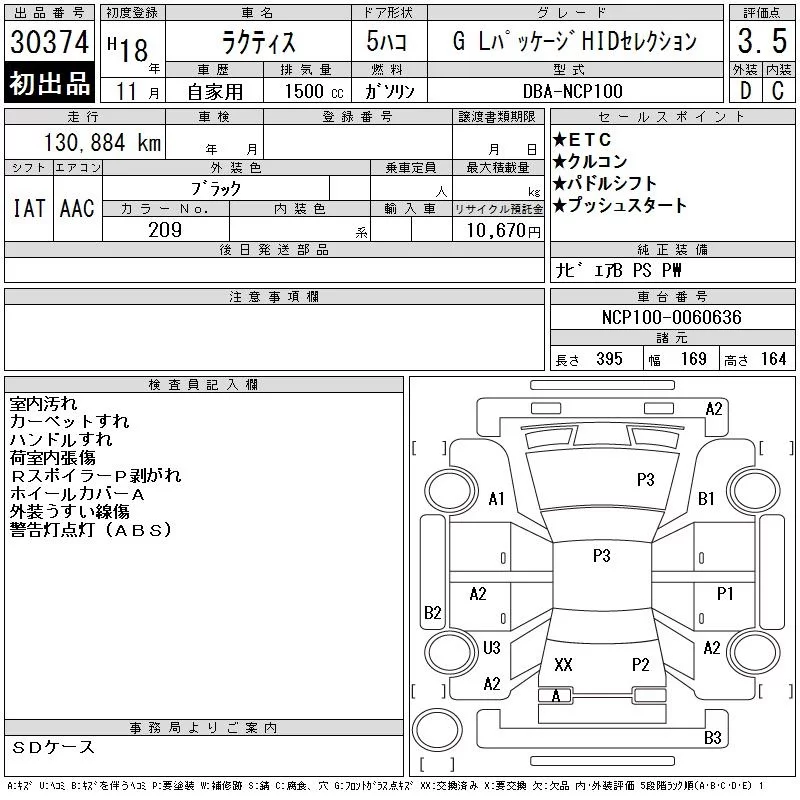Select chassis number NCP100-0060636
800x800 pixels.
pos(671,317)
